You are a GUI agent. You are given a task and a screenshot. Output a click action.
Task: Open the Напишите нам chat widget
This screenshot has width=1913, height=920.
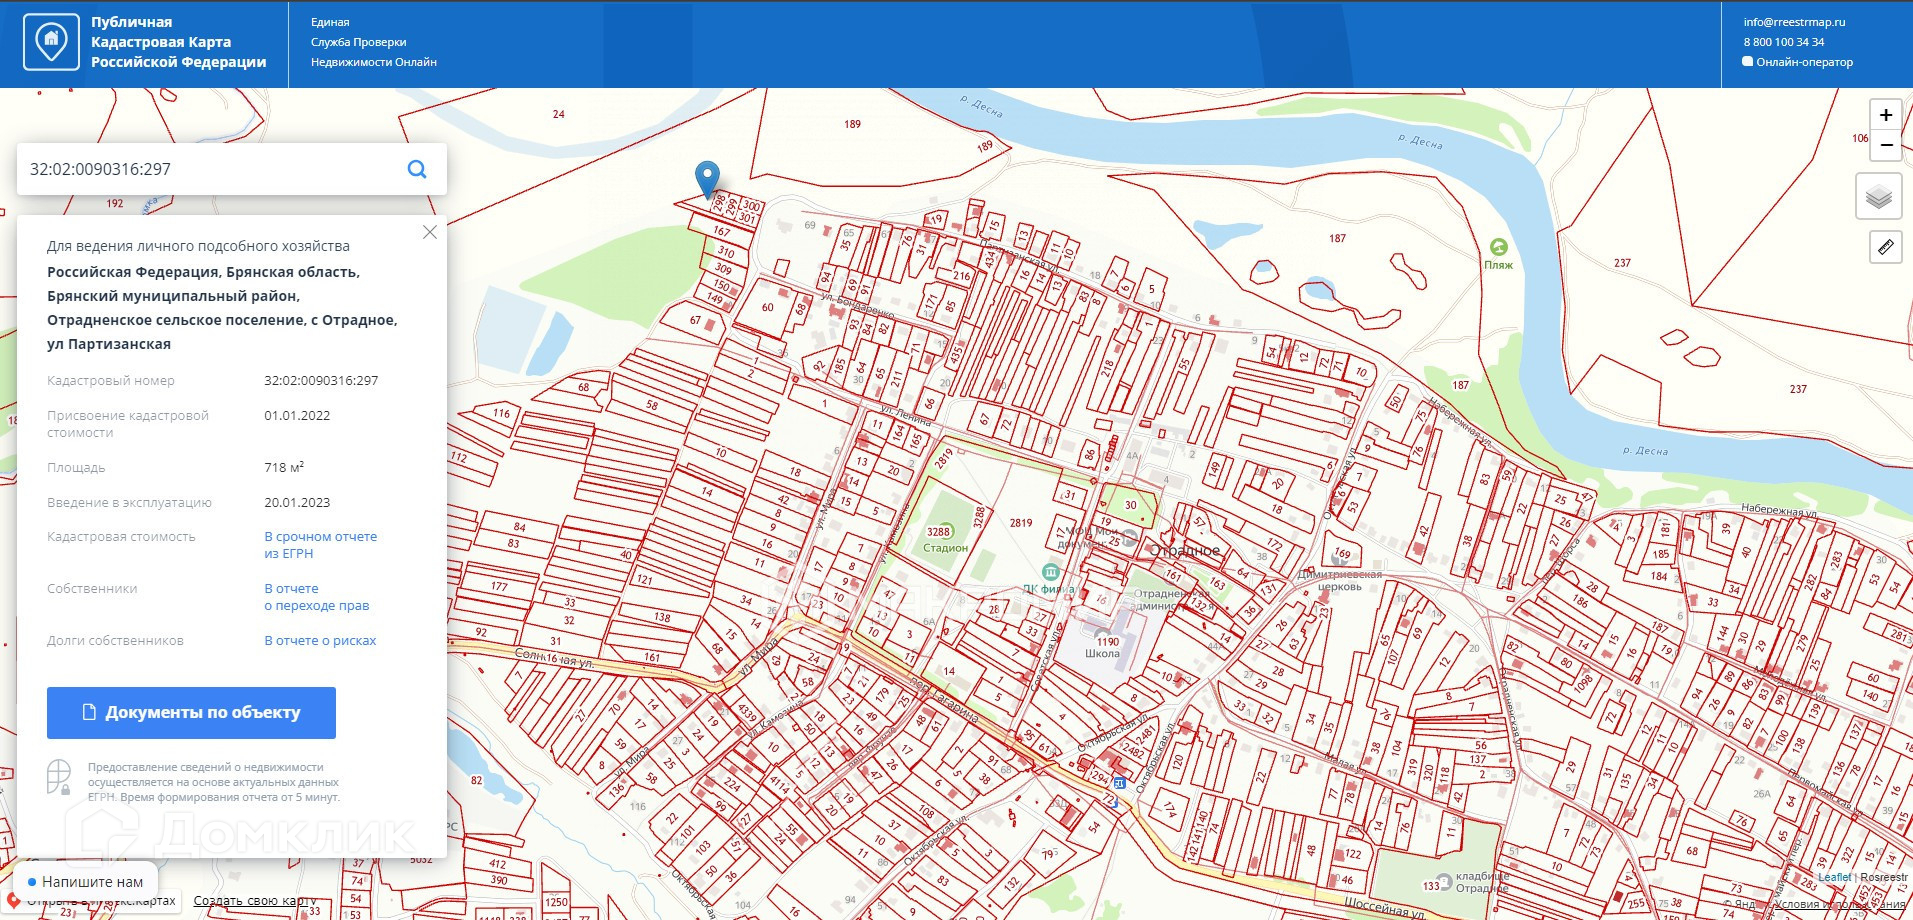[x=85, y=882]
